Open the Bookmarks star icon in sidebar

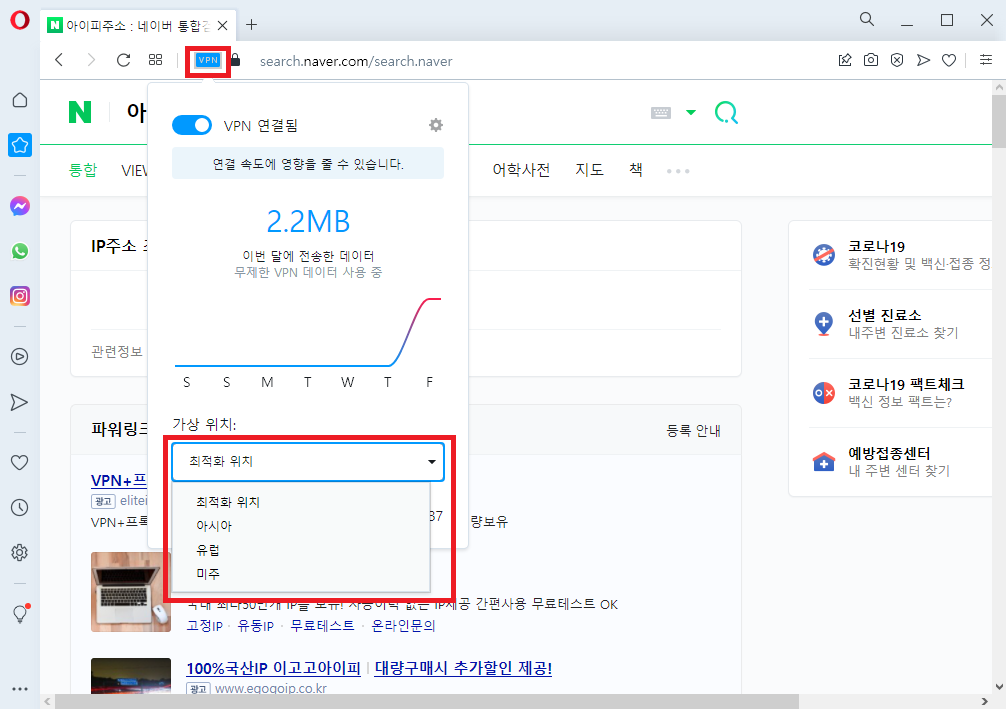(x=20, y=145)
